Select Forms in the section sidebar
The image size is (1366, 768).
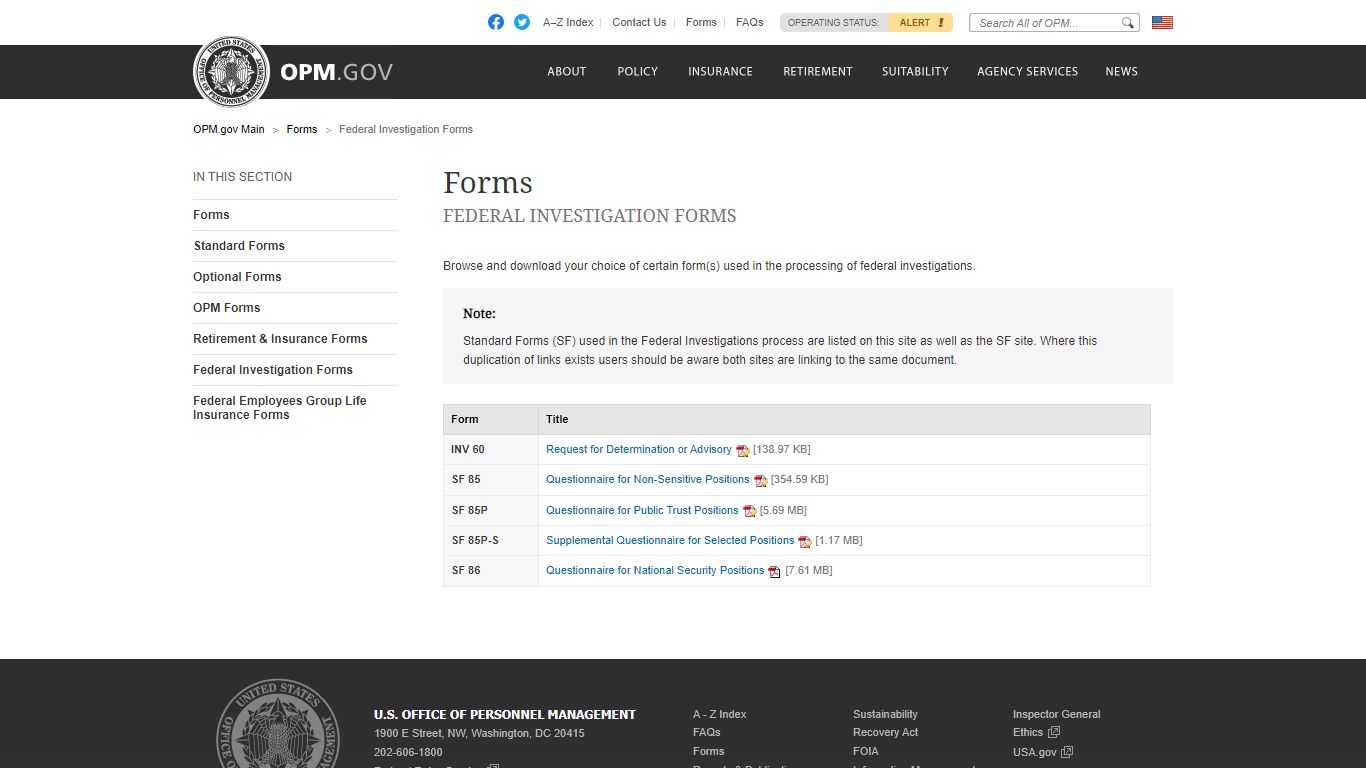(x=211, y=215)
